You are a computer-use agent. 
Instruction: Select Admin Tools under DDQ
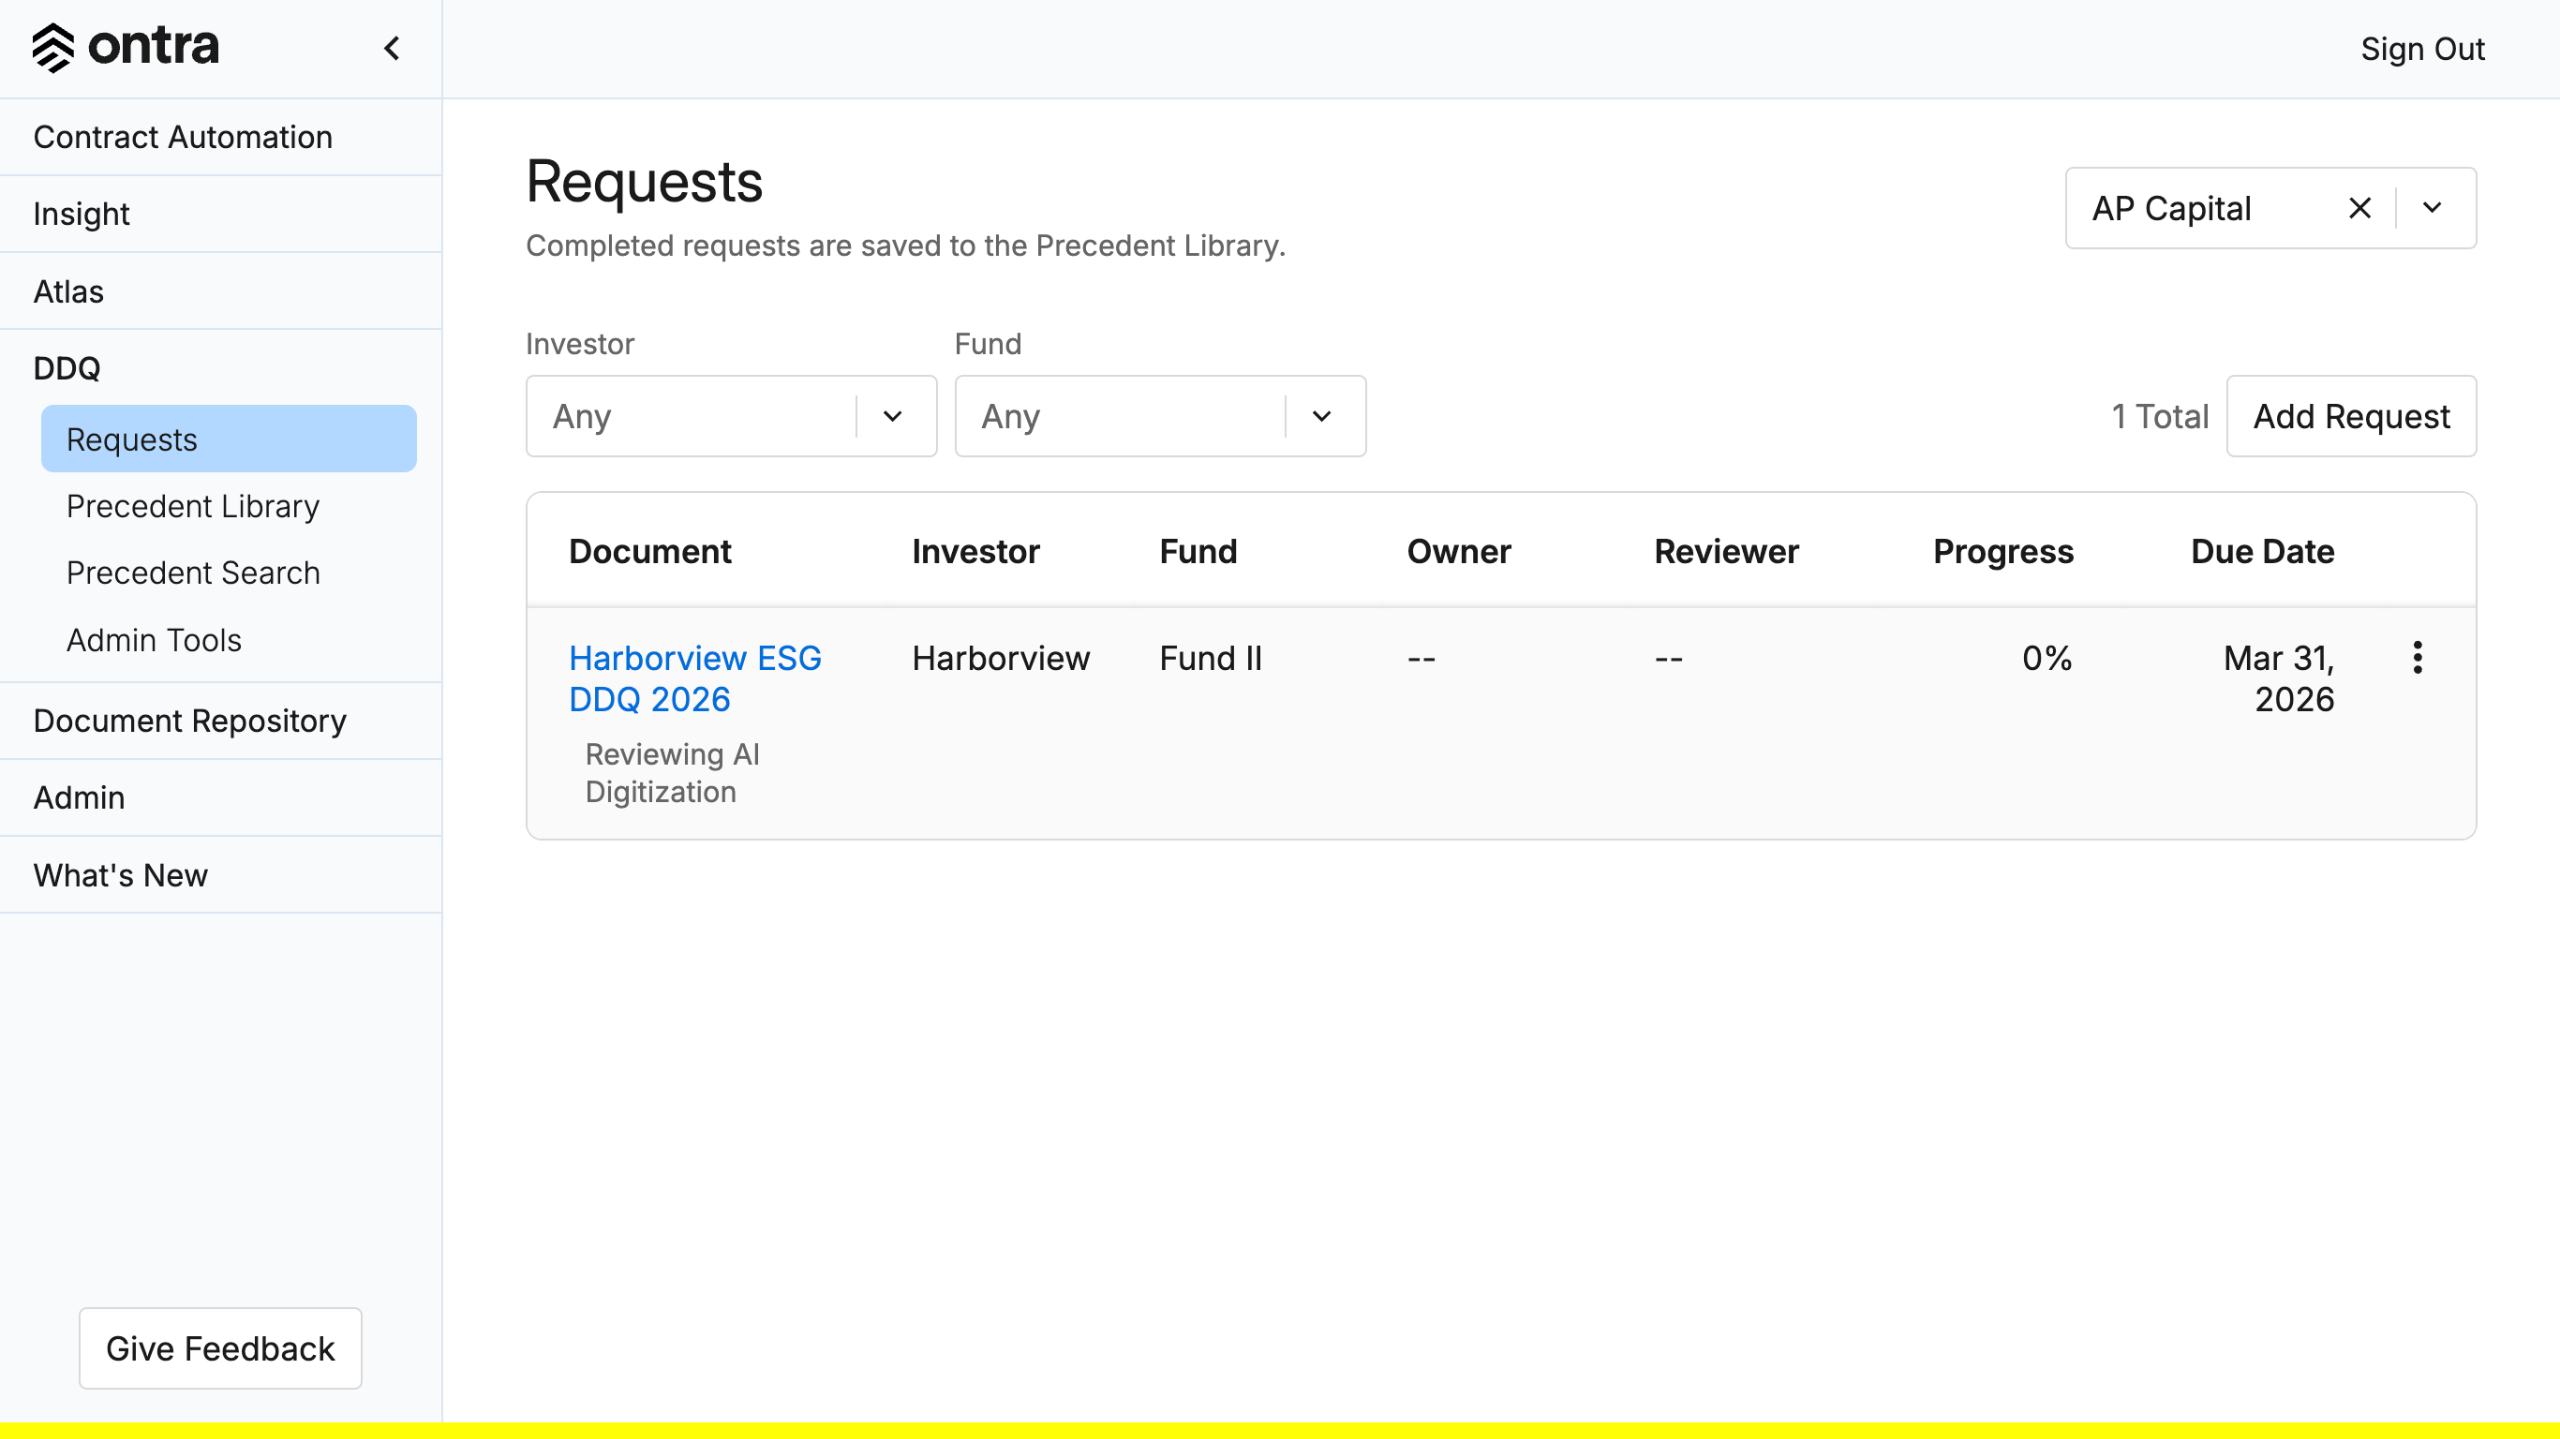154,640
